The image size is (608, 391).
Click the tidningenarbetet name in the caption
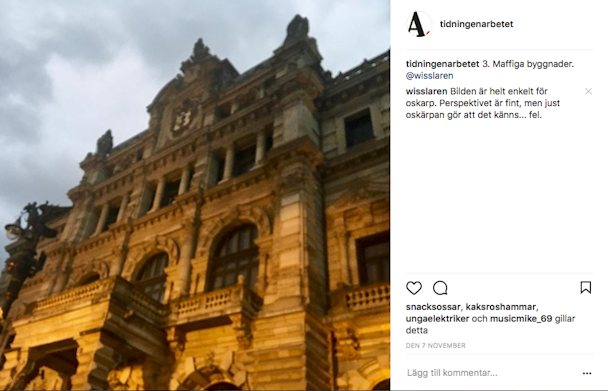coord(442,64)
